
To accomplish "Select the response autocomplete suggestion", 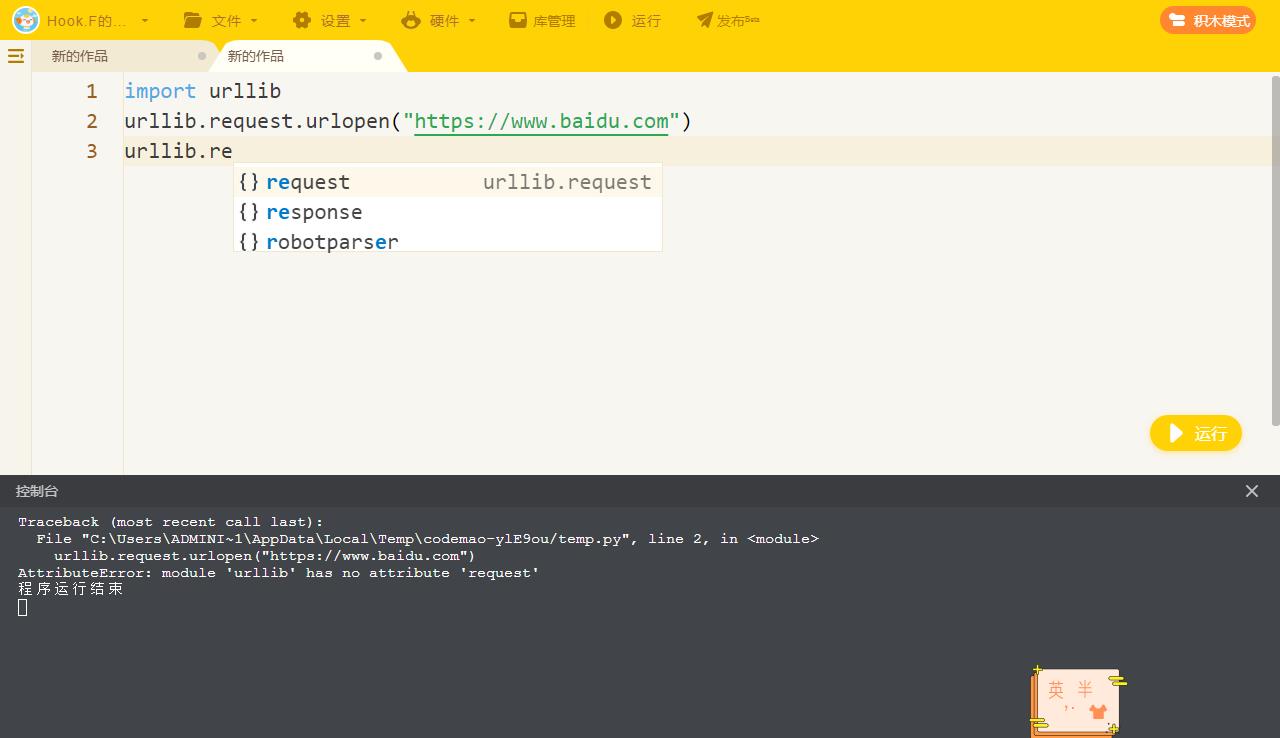I will point(448,212).
